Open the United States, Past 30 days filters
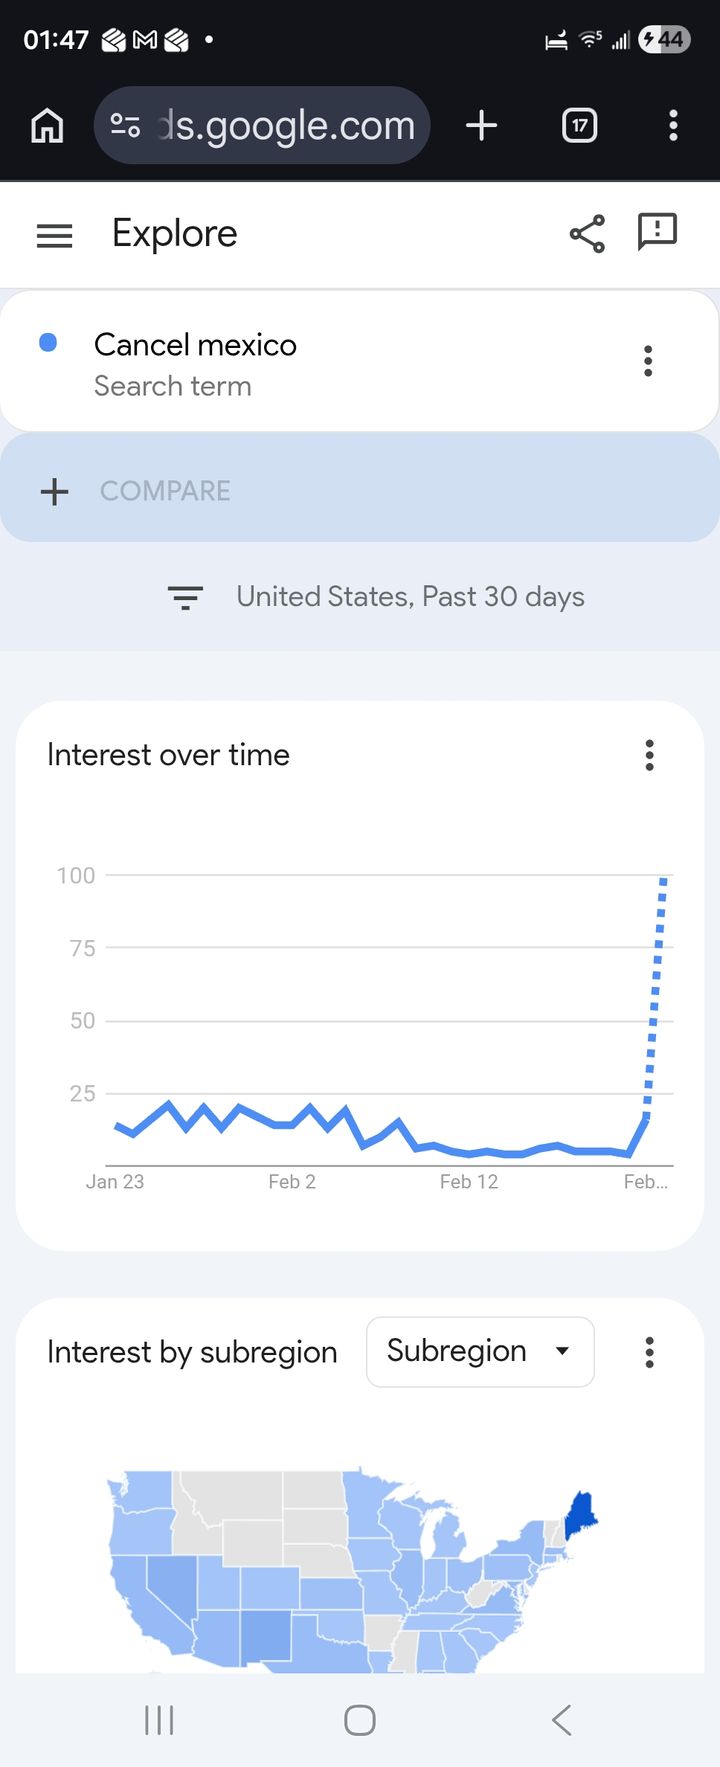 (410, 597)
